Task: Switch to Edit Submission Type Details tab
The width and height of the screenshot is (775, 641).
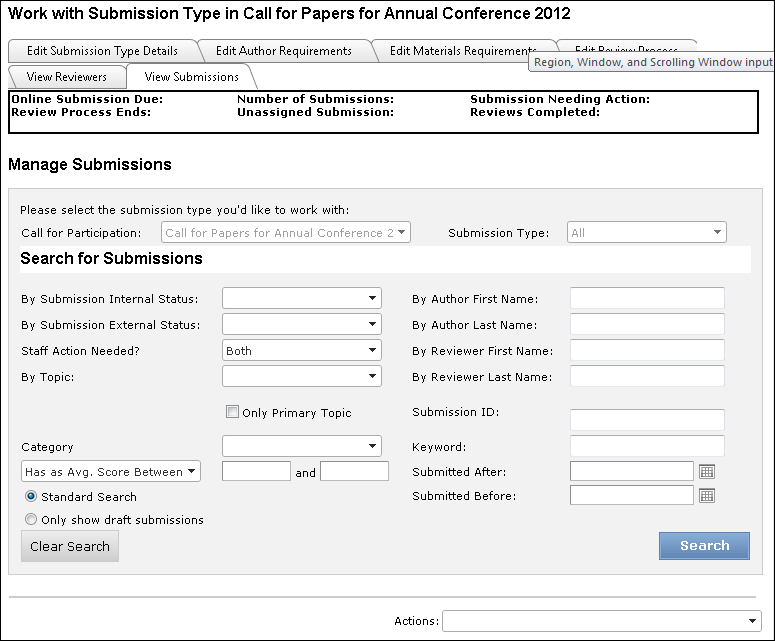Action: click(102, 51)
